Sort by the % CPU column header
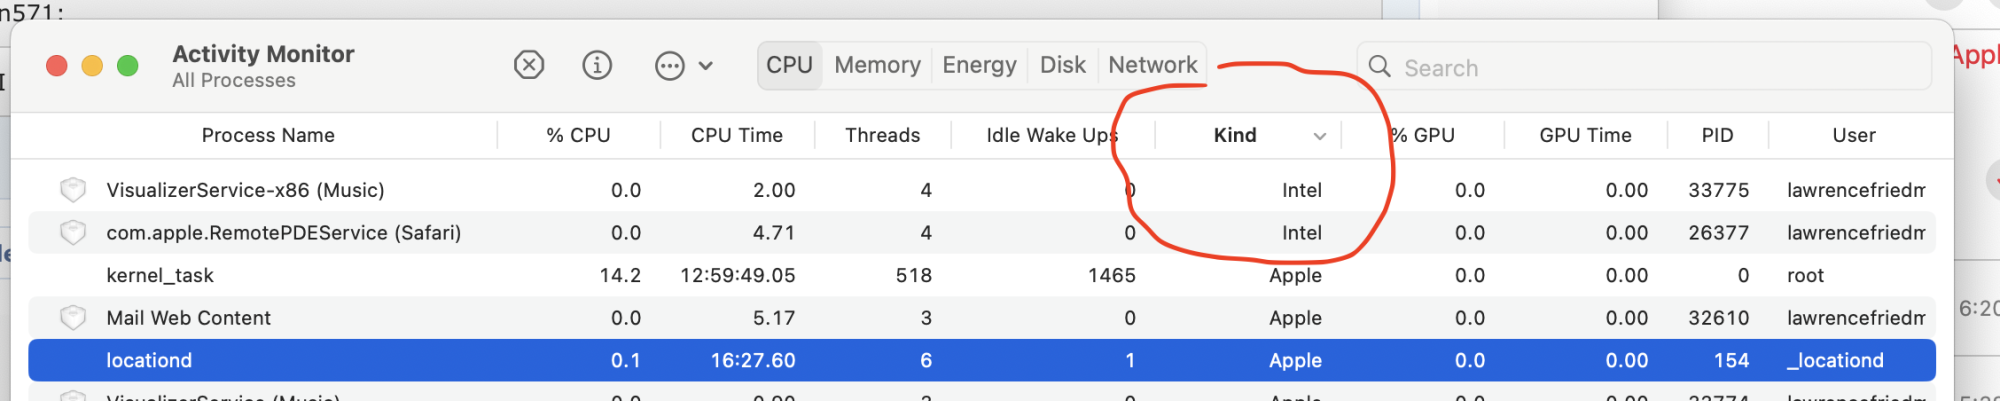The height and width of the screenshot is (401, 2000). [578, 135]
